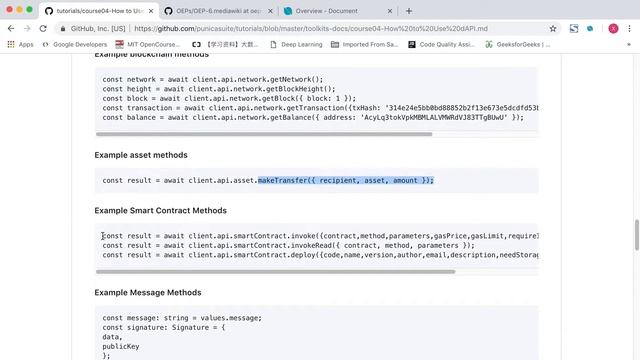Go back with the browser back arrow
The image size is (640, 360).
[x=11, y=29]
